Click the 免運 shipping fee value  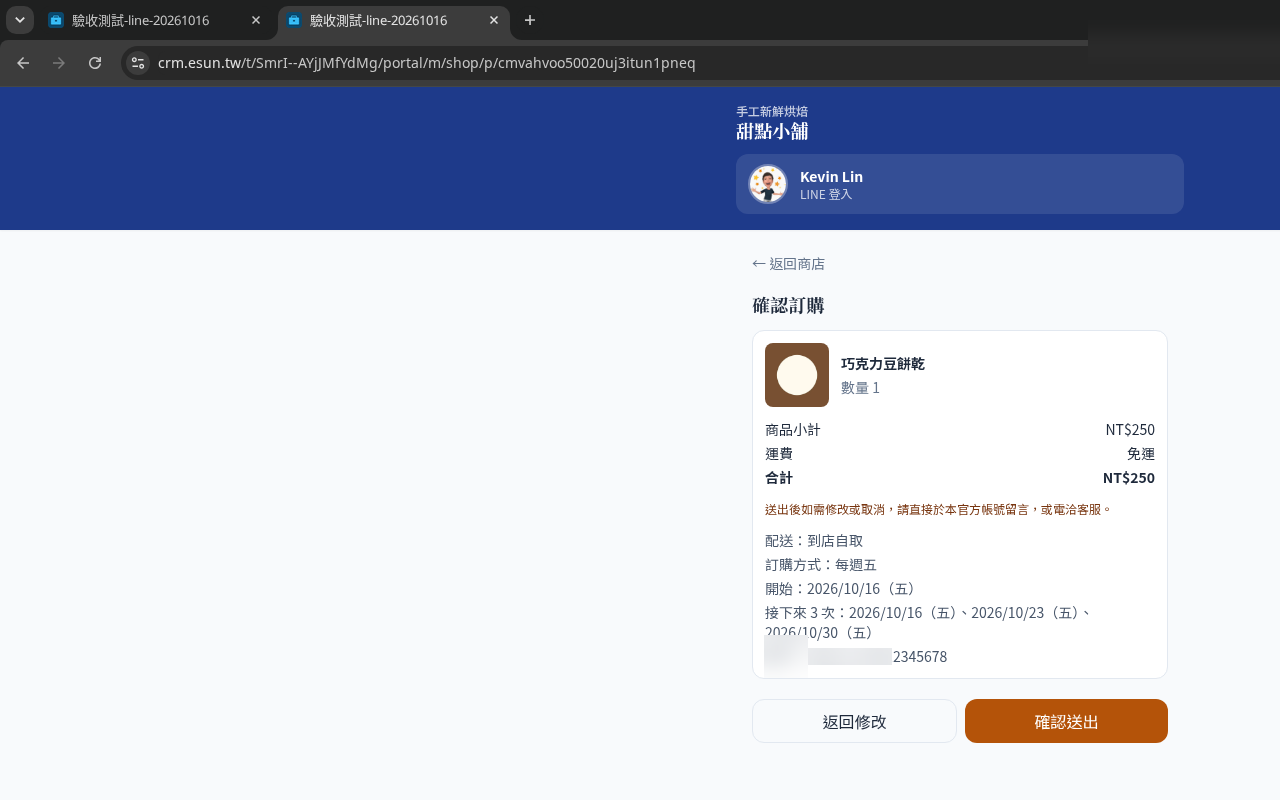1141,454
